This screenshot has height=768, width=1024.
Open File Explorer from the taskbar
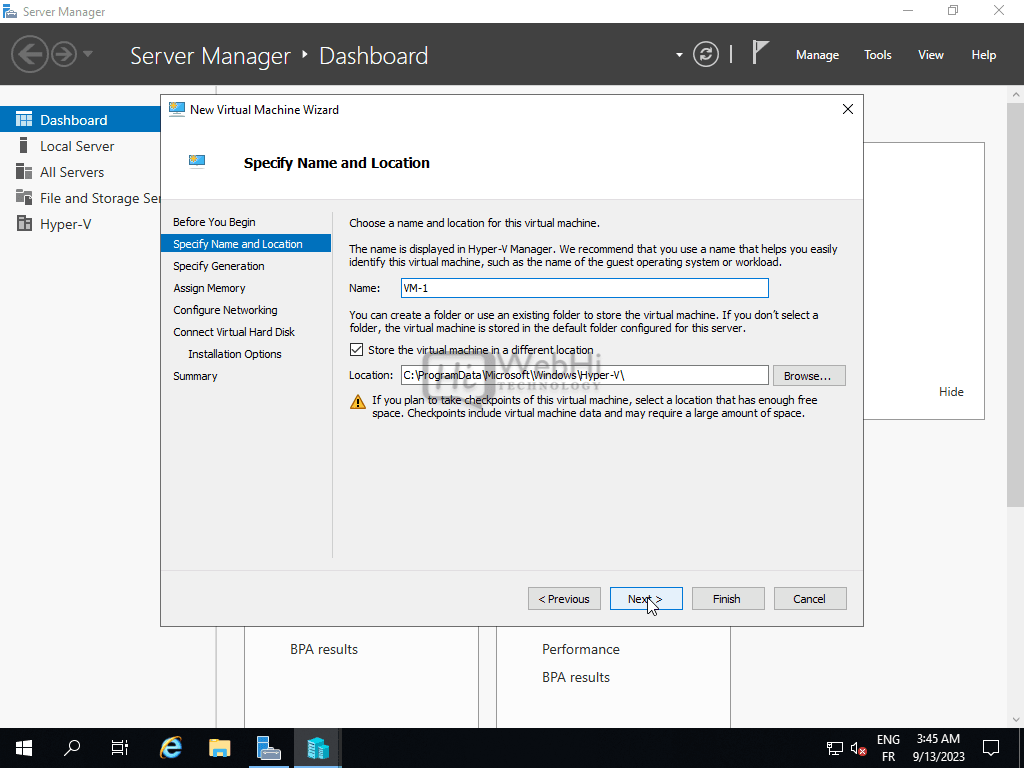tap(219, 748)
